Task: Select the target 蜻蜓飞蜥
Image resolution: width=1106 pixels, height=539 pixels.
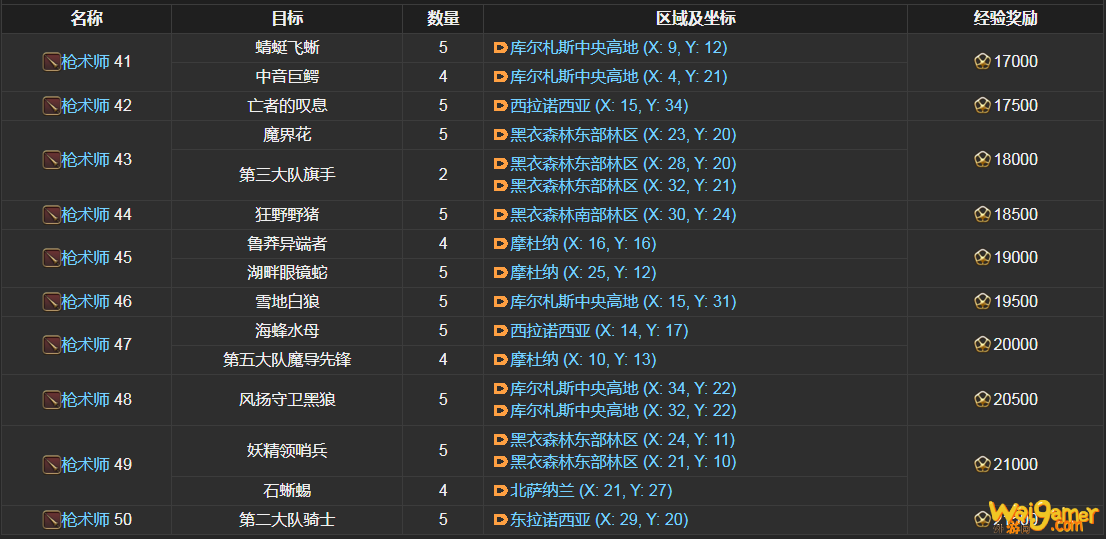Action: 287,48
